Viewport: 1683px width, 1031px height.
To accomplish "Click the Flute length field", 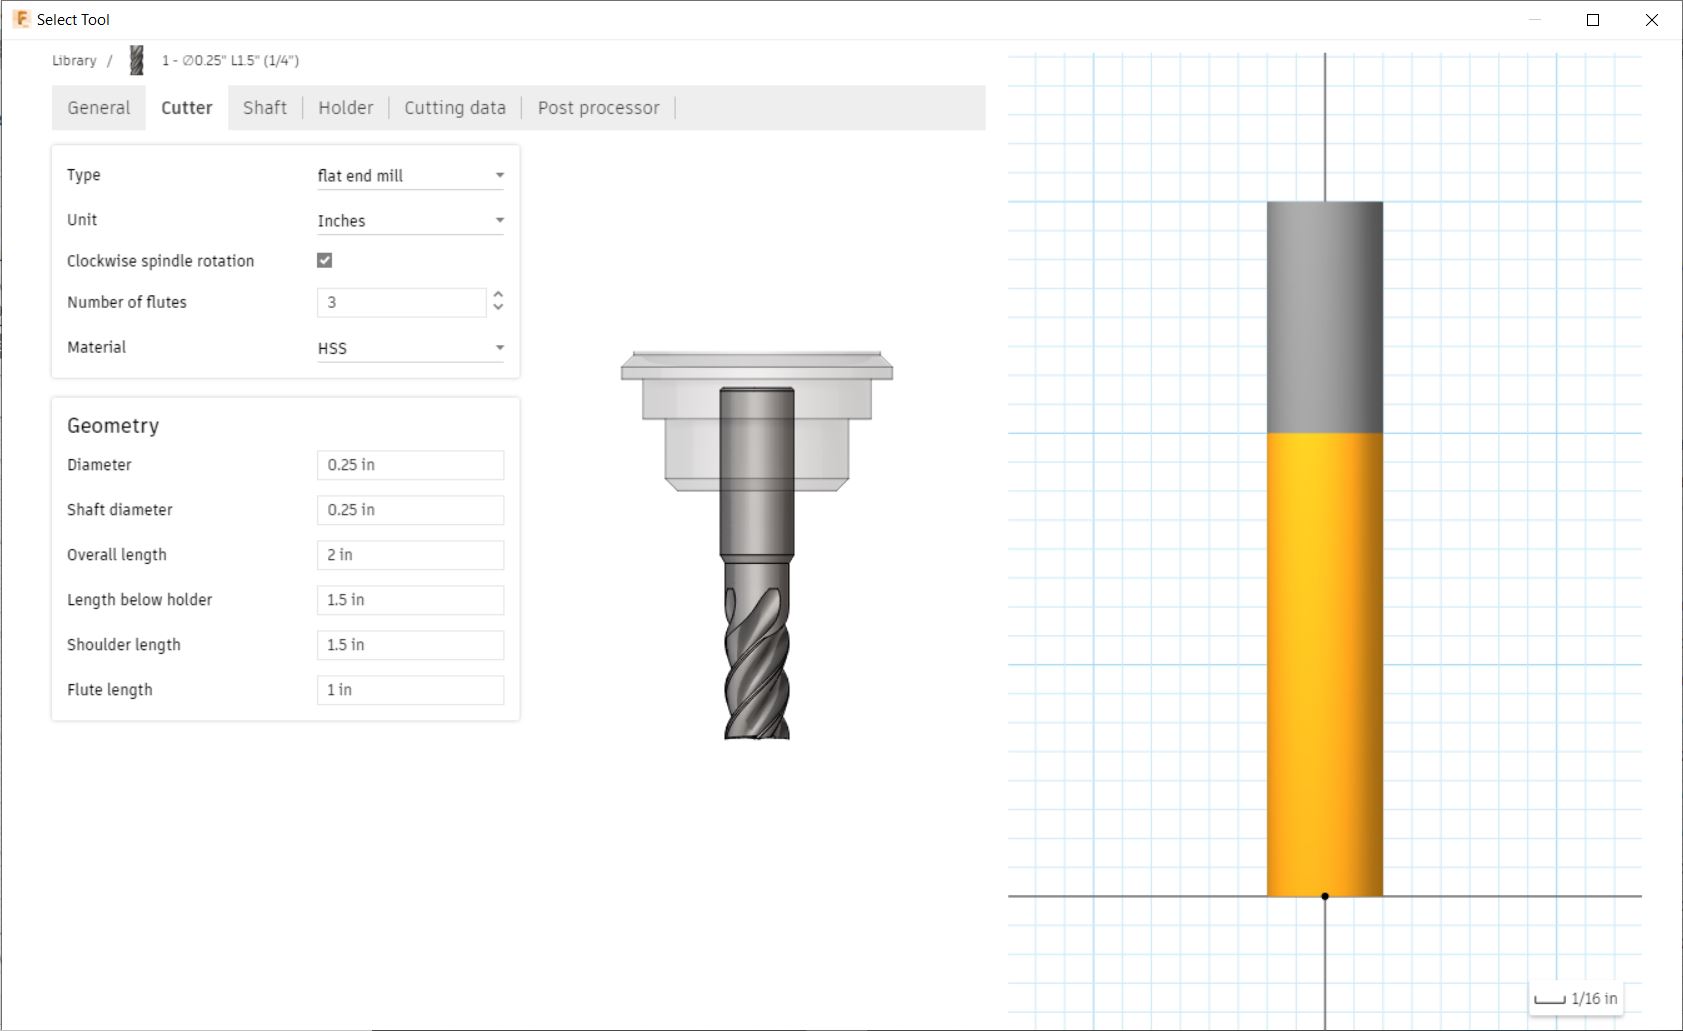I will click(410, 690).
